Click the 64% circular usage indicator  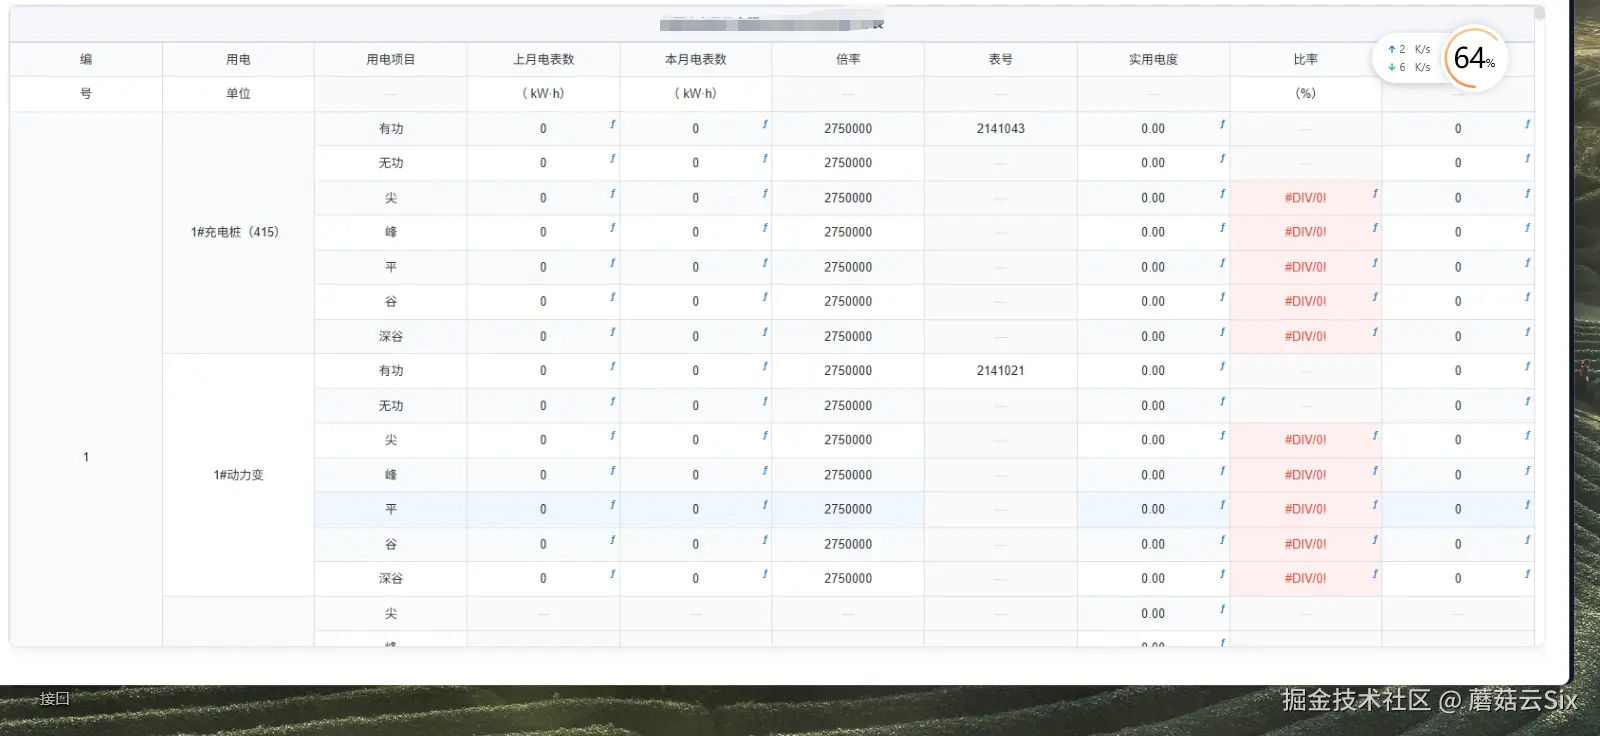click(1475, 58)
